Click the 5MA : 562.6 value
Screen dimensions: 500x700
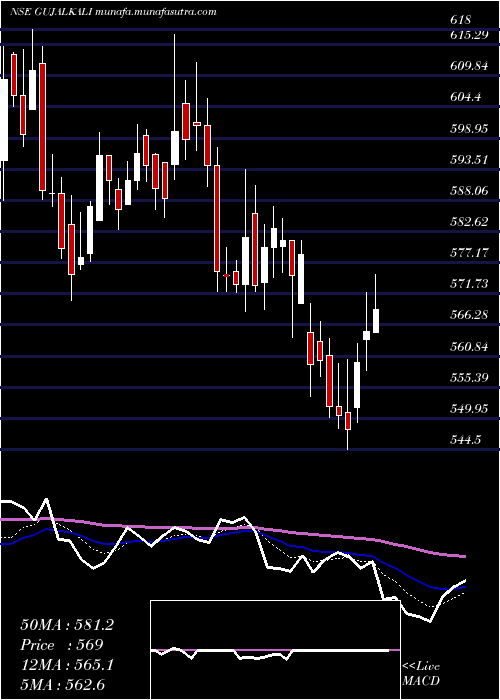click(x=62, y=685)
